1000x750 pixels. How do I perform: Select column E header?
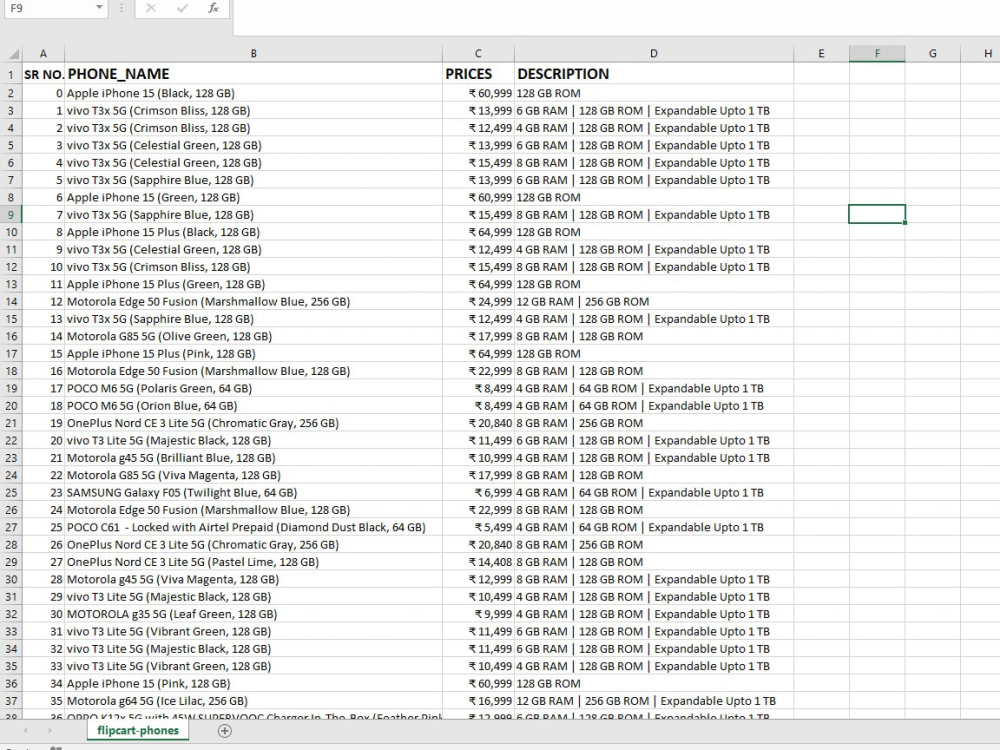pos(821,54)
